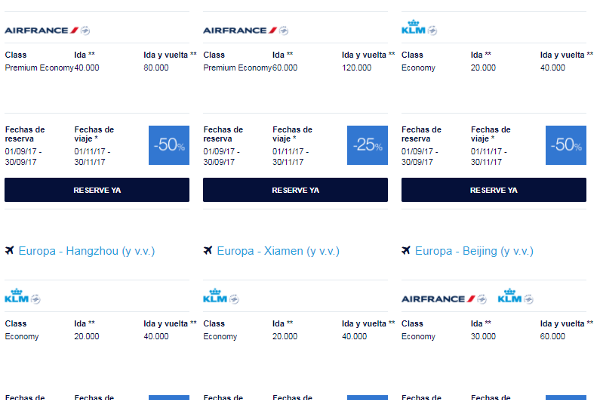Viewport: 600px width, 400px height.
Task: Click the SkyTeam icon beside Hangzhou card's KLM logo
Action: [36, 299]
